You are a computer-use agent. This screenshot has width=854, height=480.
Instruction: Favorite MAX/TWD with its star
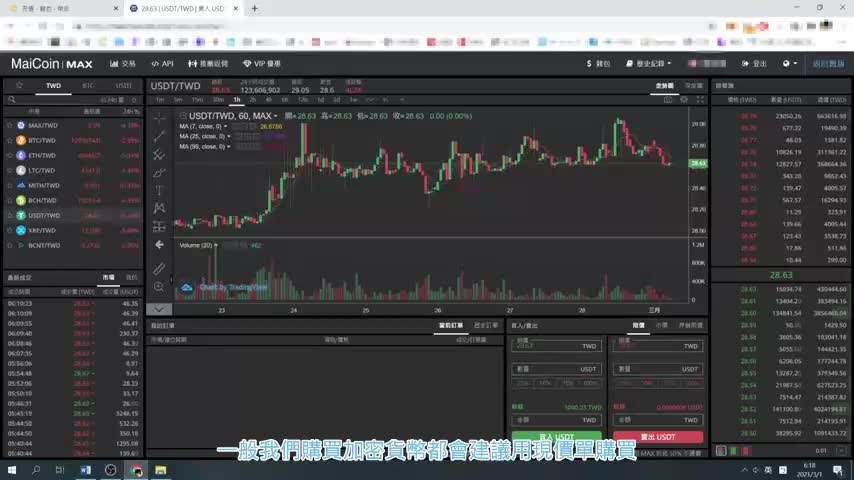[x=9, y=125]
